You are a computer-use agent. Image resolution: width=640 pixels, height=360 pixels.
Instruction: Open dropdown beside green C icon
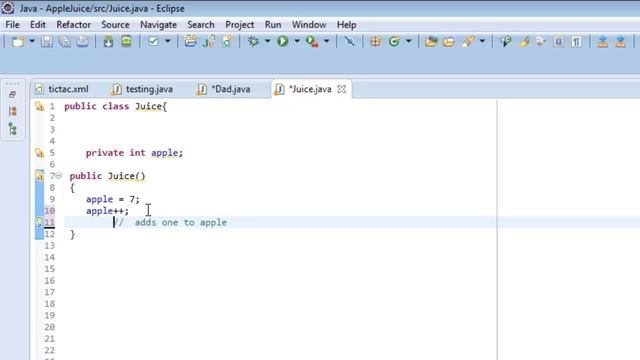pyautogui.click(x=409, y=42)
